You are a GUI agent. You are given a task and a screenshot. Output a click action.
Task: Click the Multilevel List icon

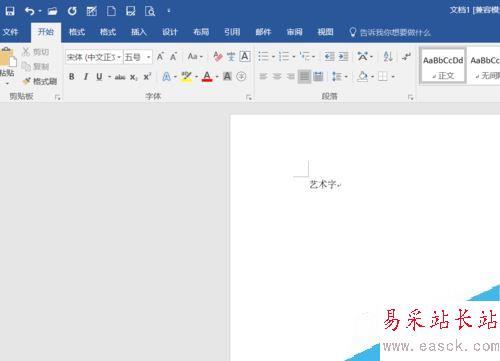305,56
